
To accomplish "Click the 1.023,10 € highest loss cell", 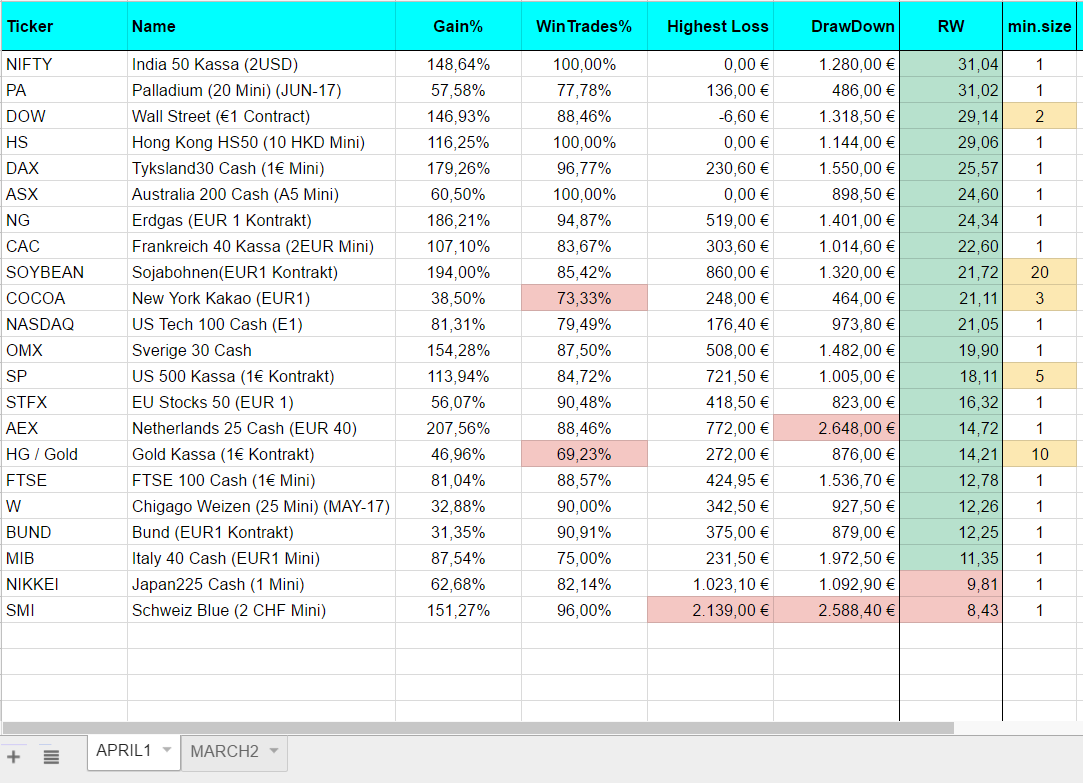I will pyautogui.click(x=710, y=584).
